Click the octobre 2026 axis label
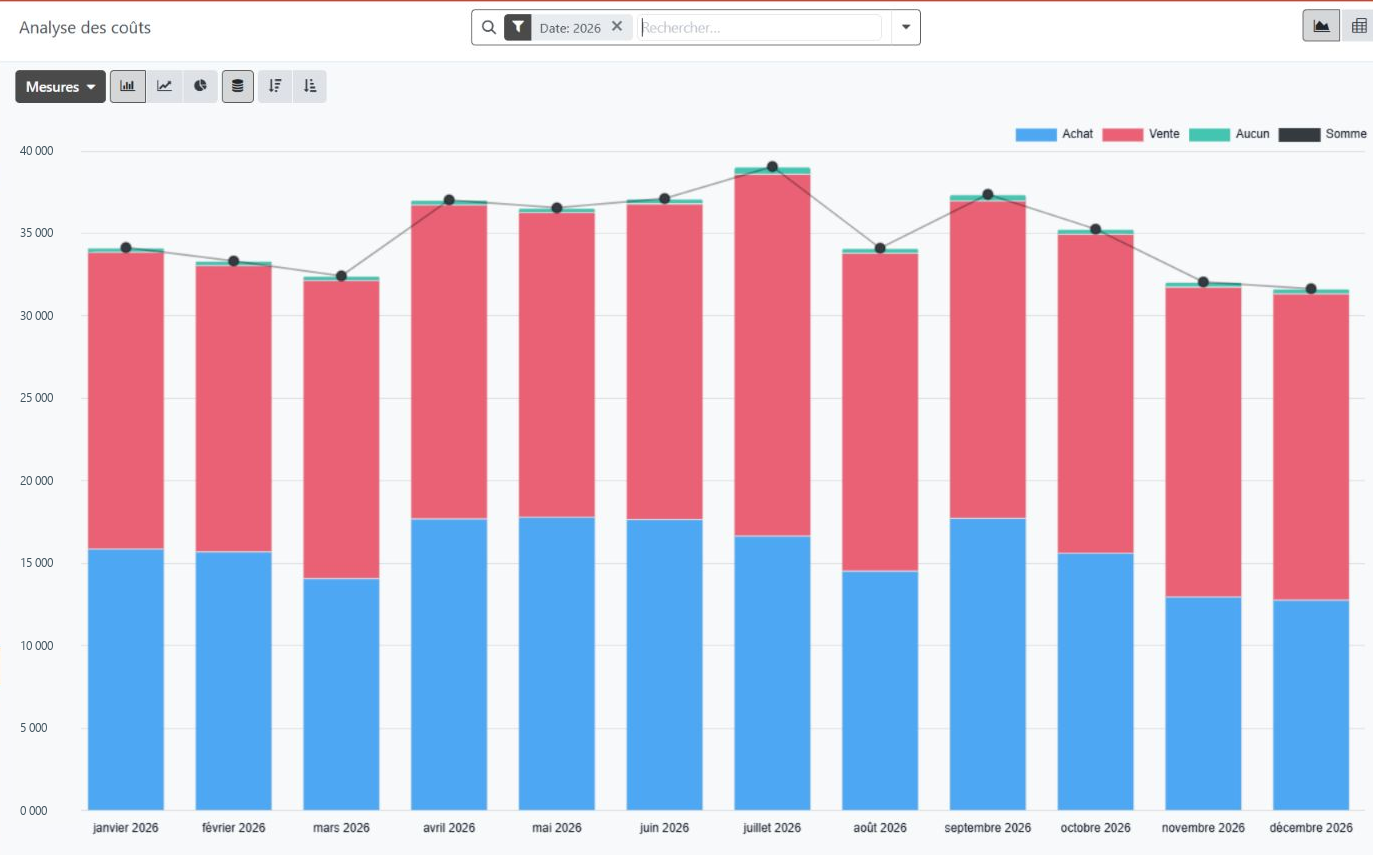This screenshot has height=855, width=1373. [x=1096, y=828]
